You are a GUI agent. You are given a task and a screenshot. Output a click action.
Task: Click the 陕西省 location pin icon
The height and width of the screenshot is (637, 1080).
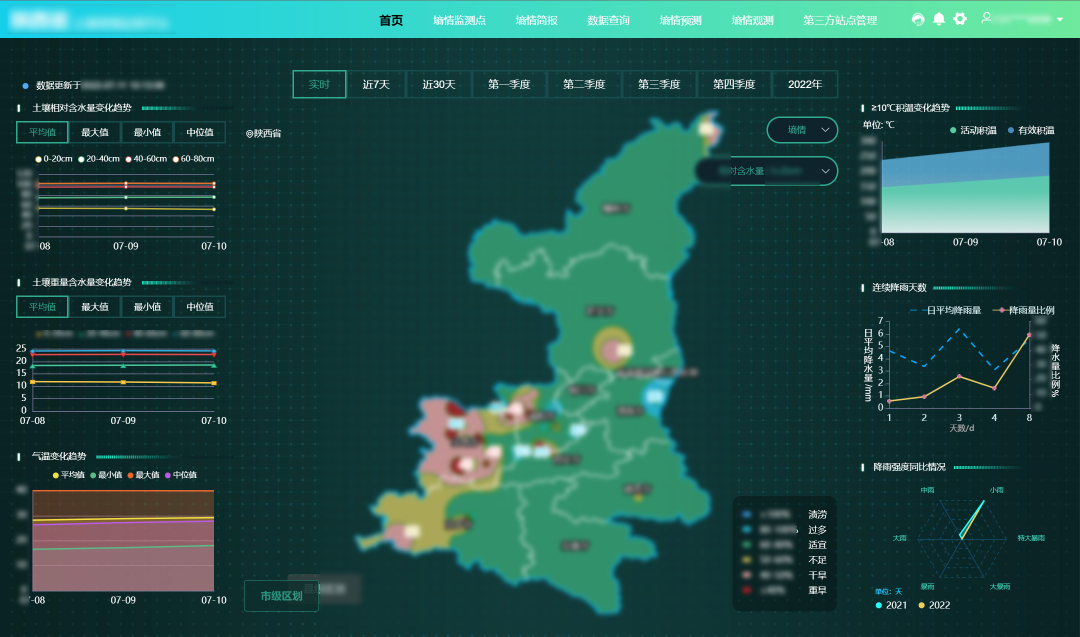(249, 133)
